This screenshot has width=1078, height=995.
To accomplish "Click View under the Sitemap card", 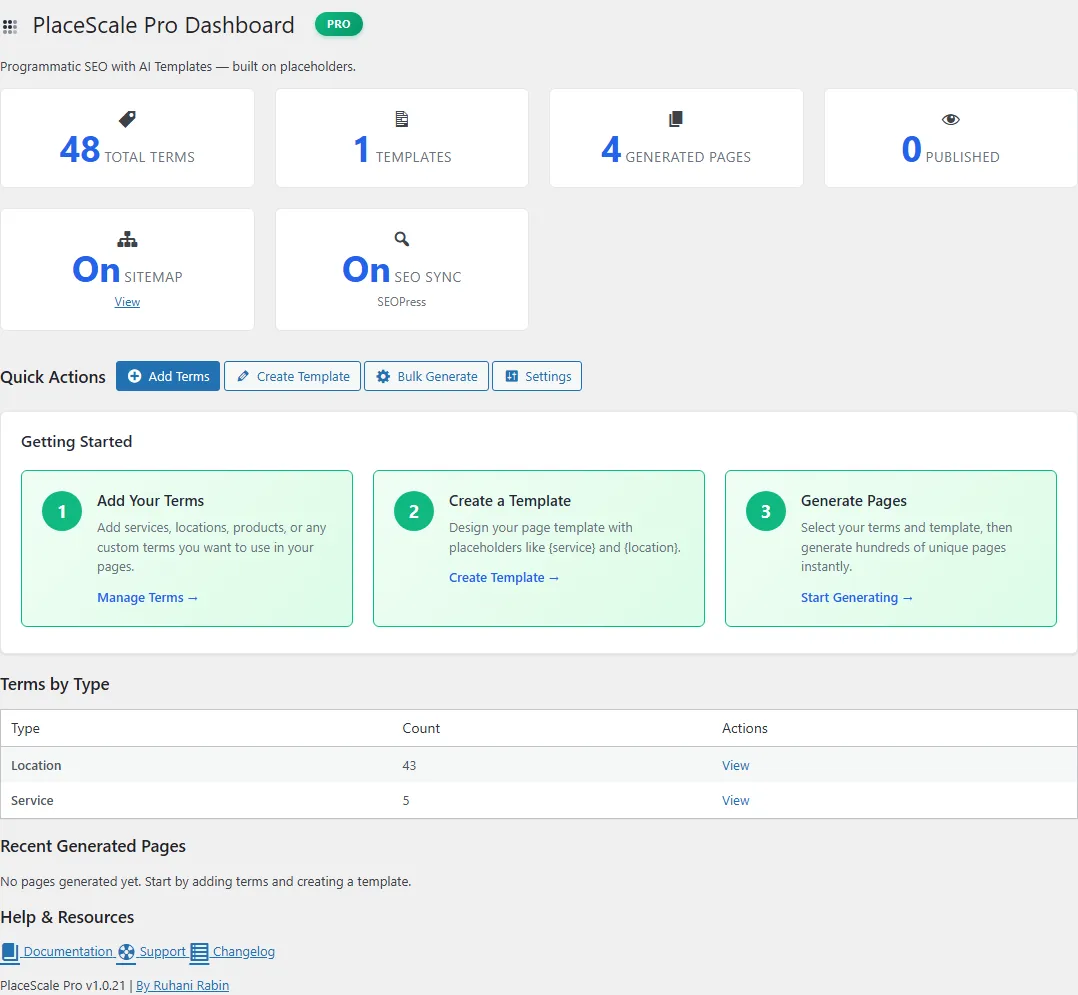I will pos(127,301).
